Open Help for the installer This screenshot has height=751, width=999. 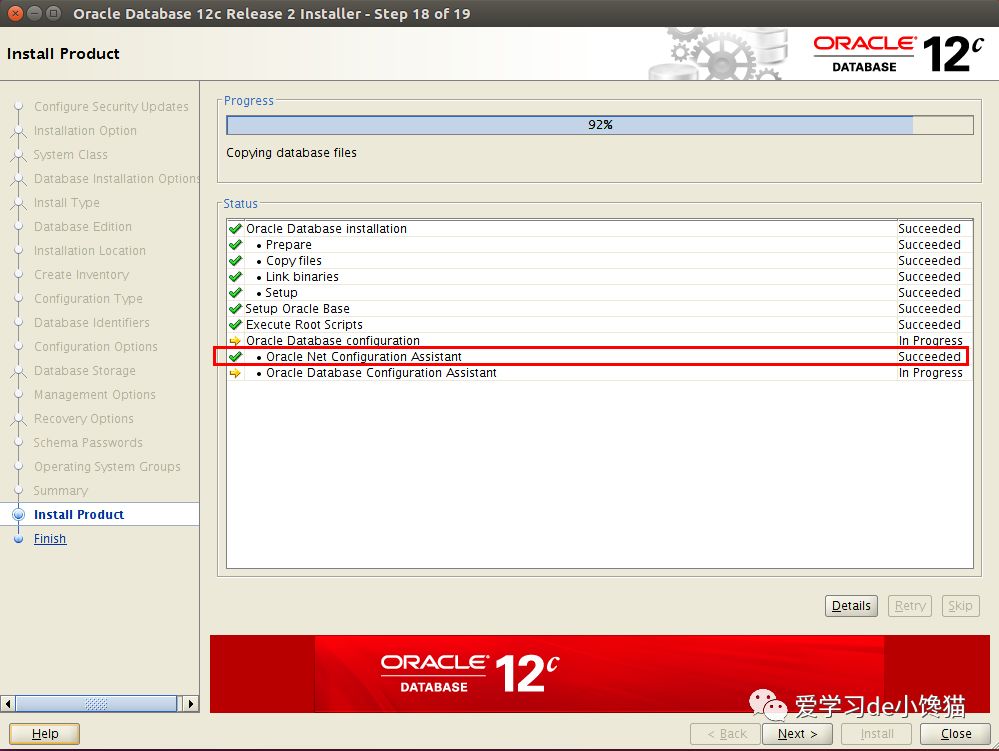click(45, 734)
